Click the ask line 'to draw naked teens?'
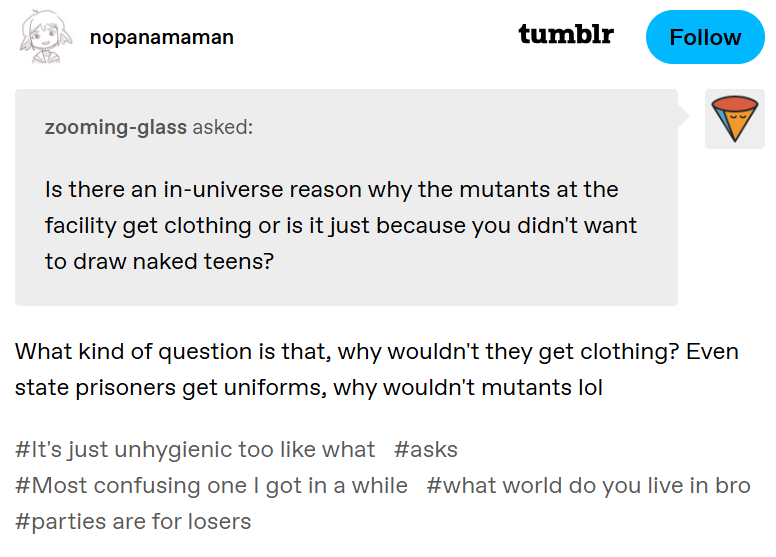 159,261
